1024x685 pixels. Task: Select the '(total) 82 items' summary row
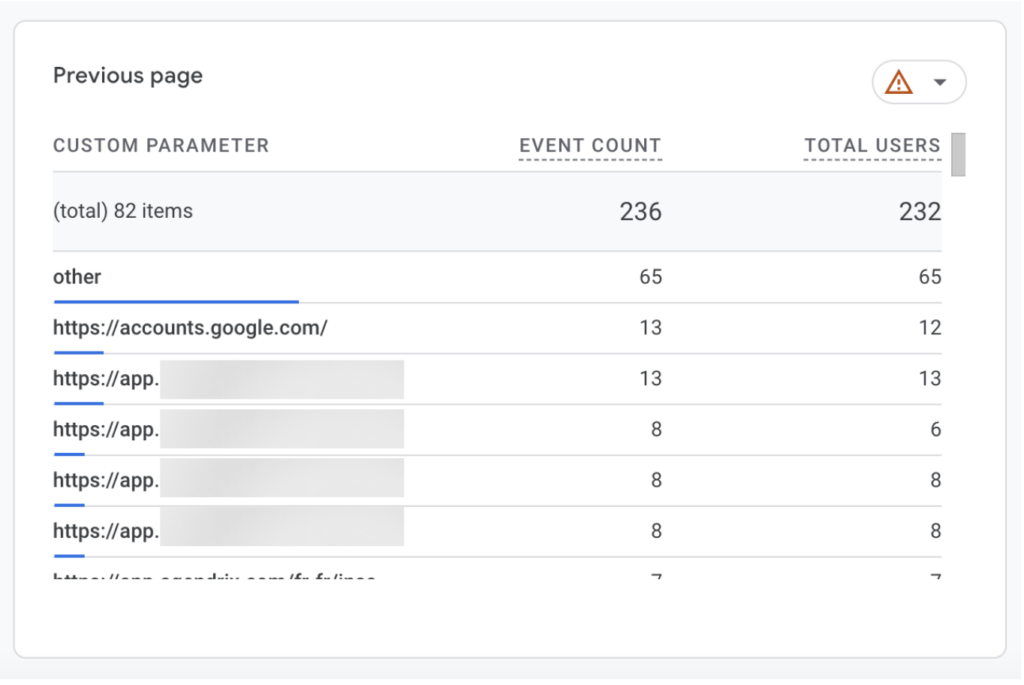point(123,212)
